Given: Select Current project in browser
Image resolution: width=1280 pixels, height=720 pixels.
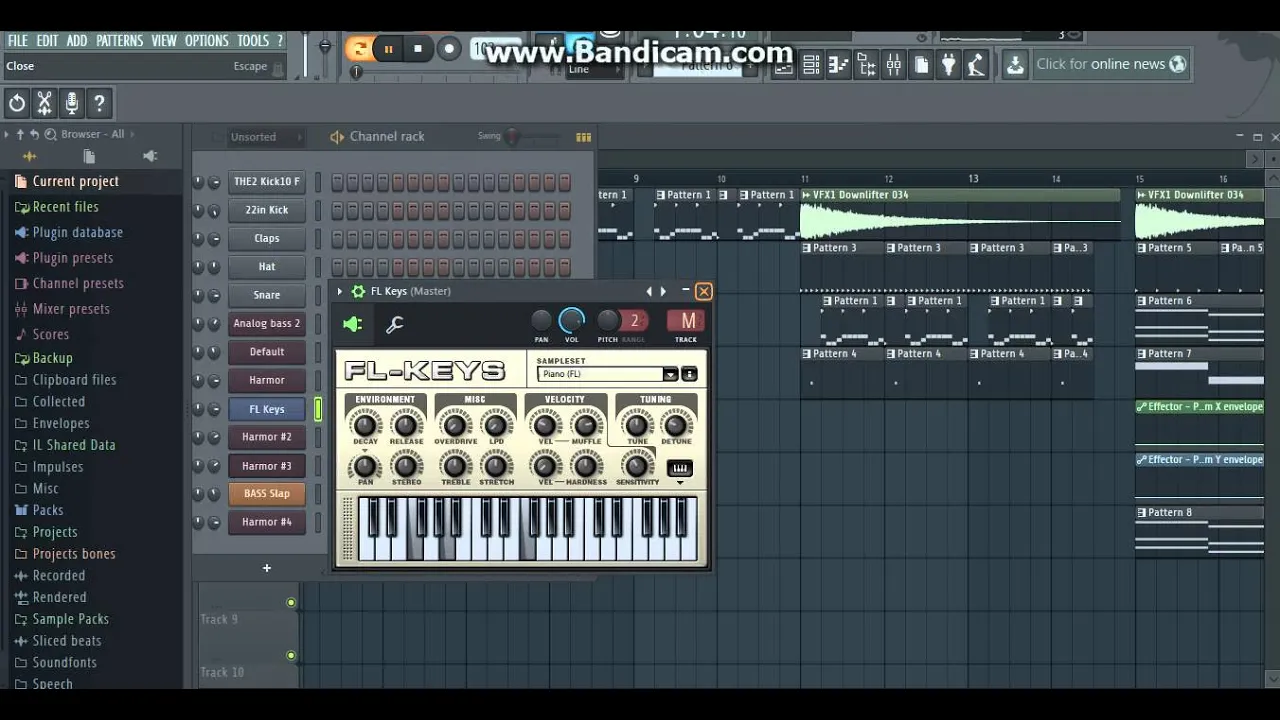Looking at the screenshot, I should tap(75, 181).
